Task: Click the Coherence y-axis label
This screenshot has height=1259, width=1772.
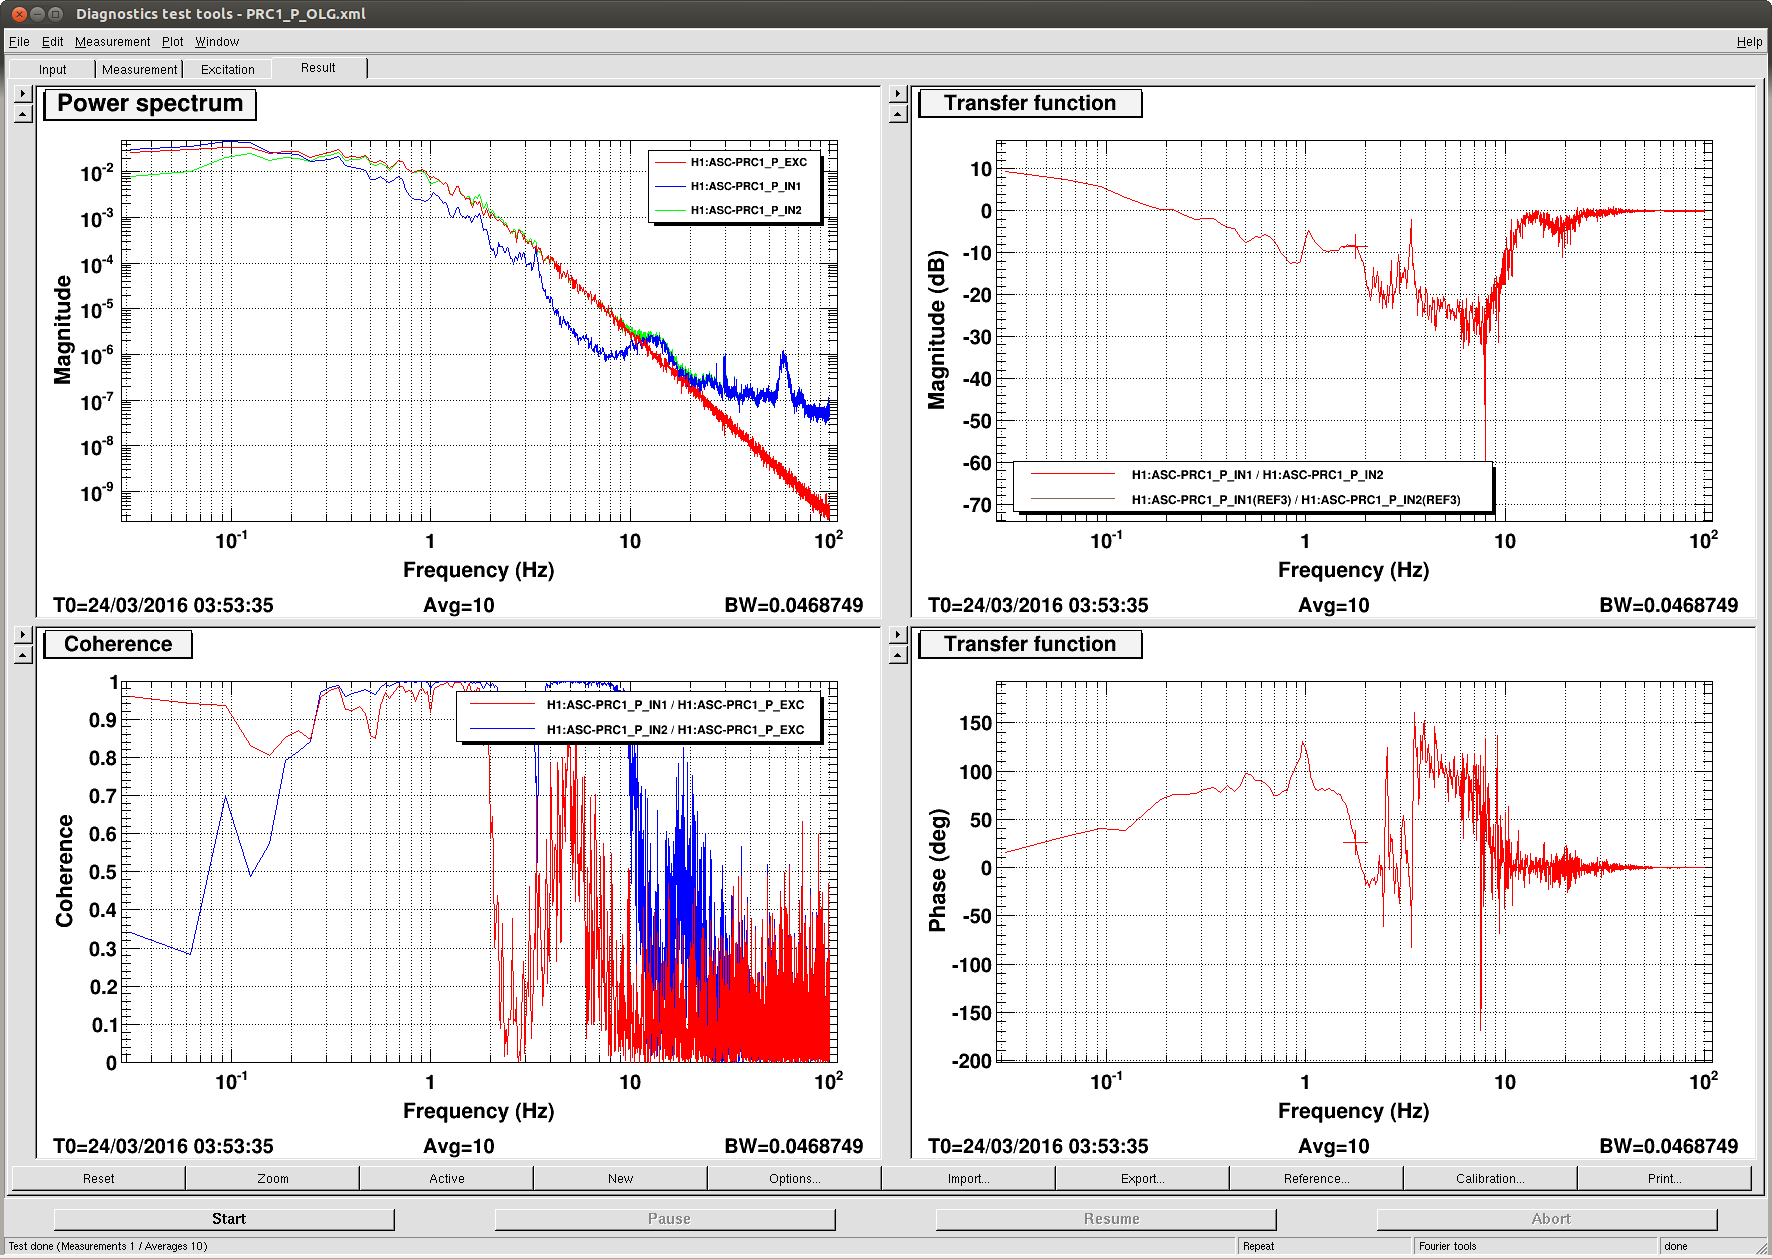Action: coord(65,871)
